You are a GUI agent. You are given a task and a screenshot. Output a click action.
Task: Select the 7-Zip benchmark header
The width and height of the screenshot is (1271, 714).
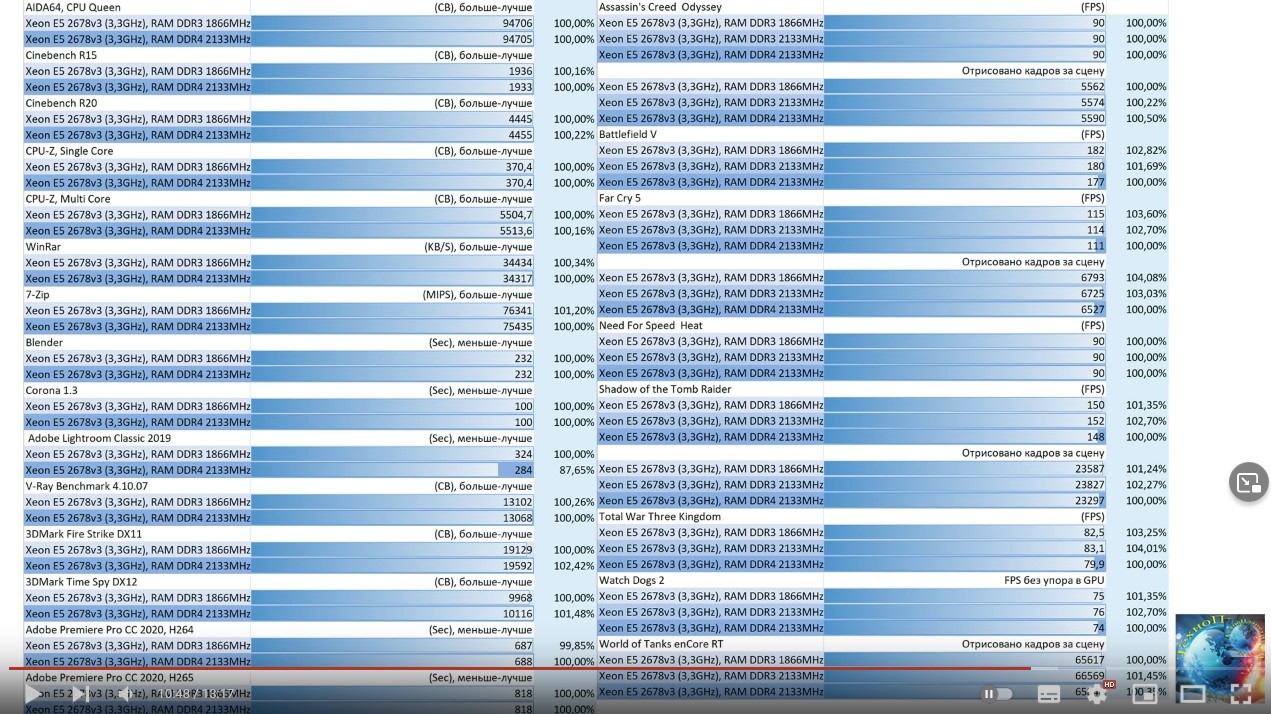(37, 295)
